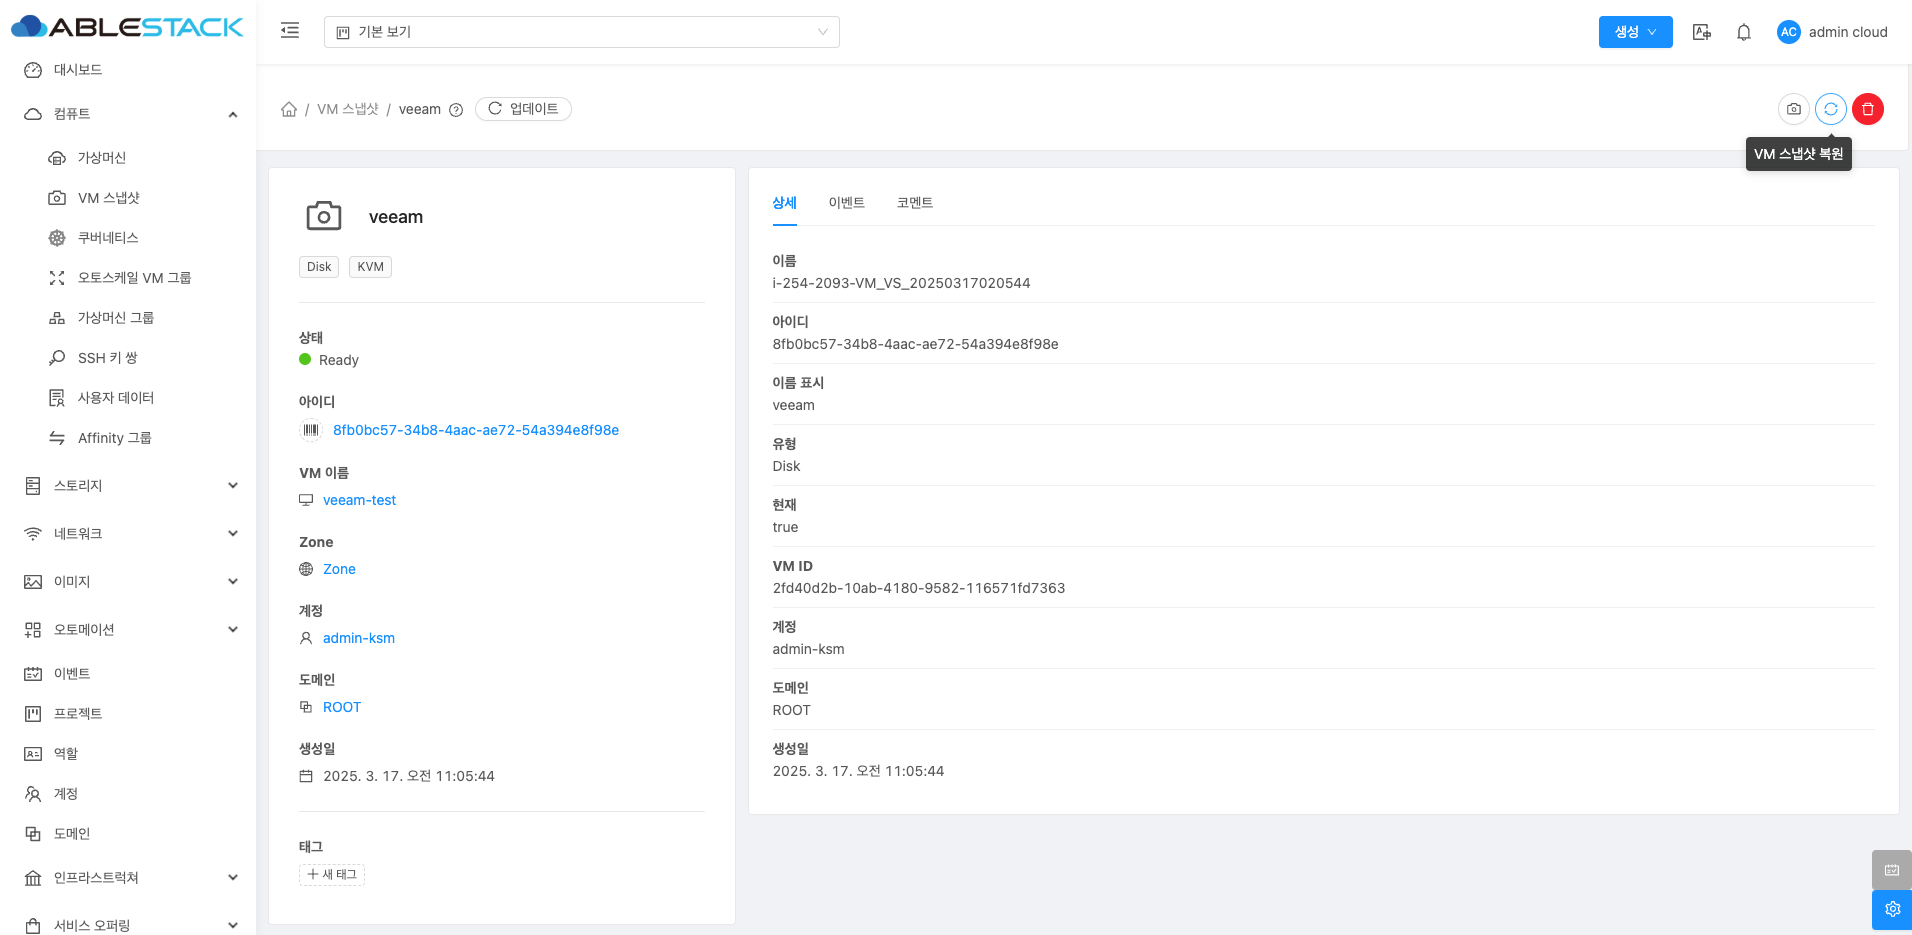1912x935 pixels.
Task: Open the 기본 보기 view dropdown
Action: pyautogui.click(x=581, y=32)
